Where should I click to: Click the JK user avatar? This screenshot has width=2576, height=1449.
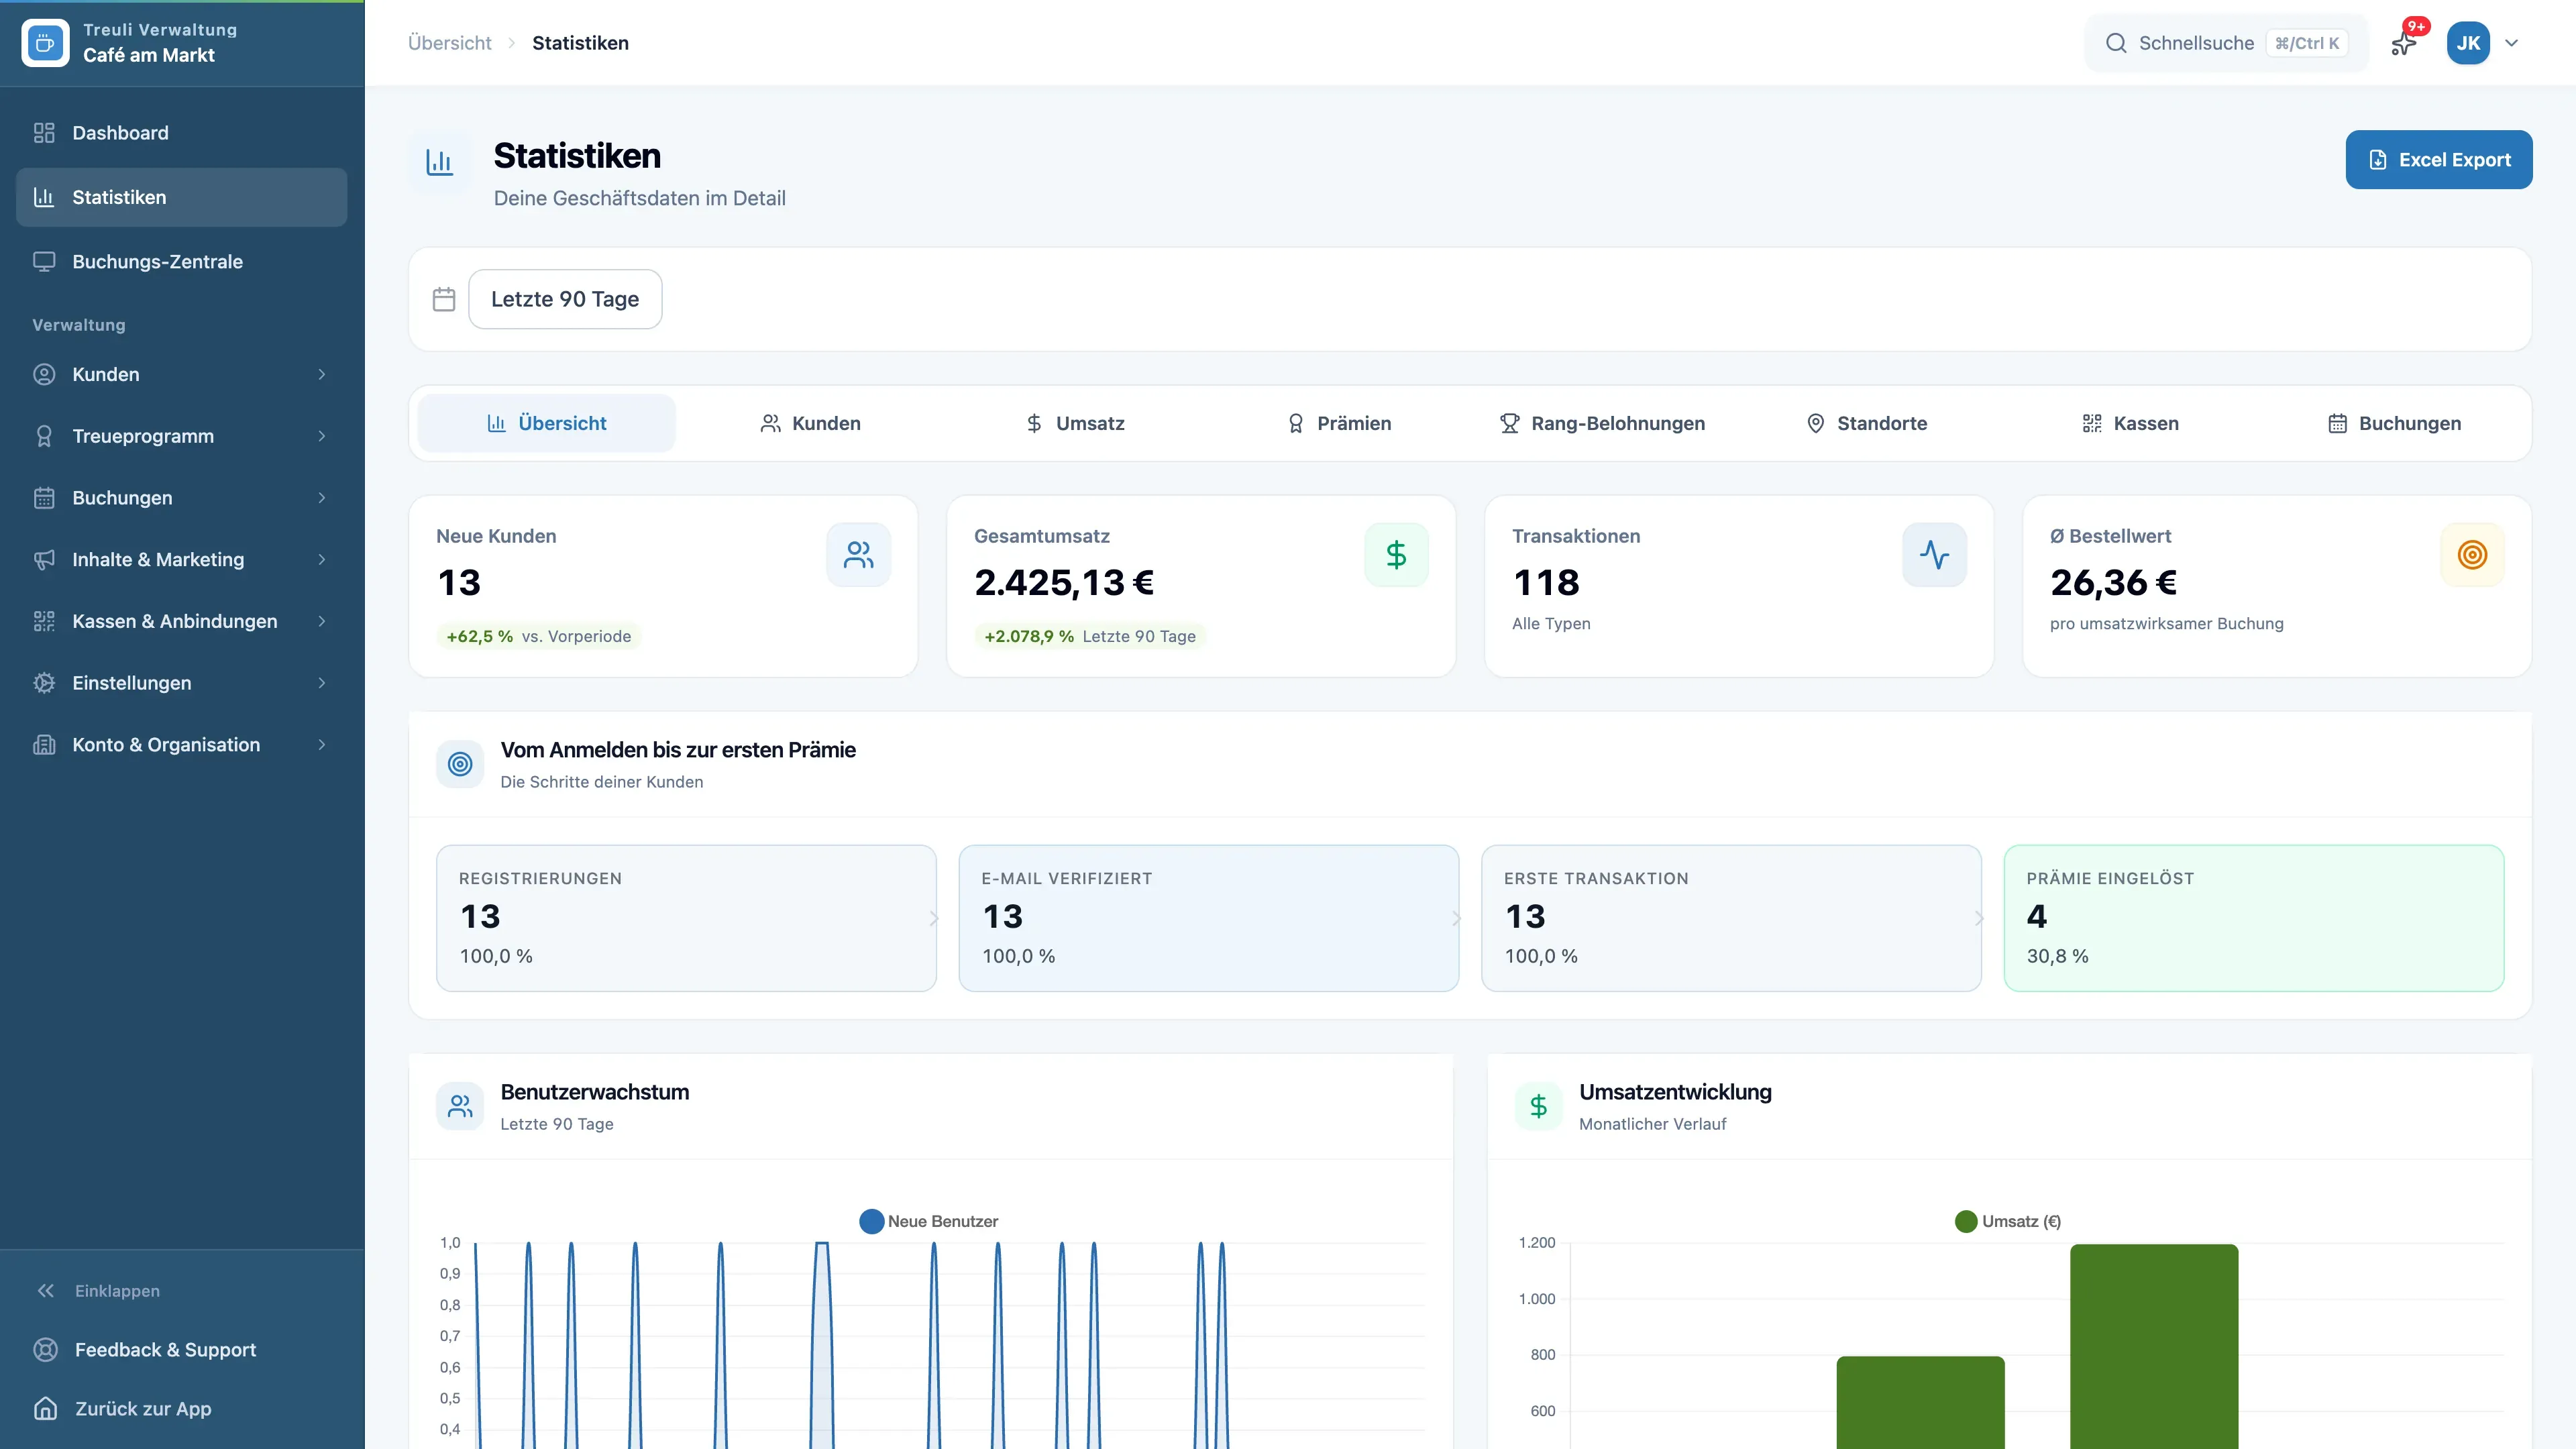(2468, 43)
